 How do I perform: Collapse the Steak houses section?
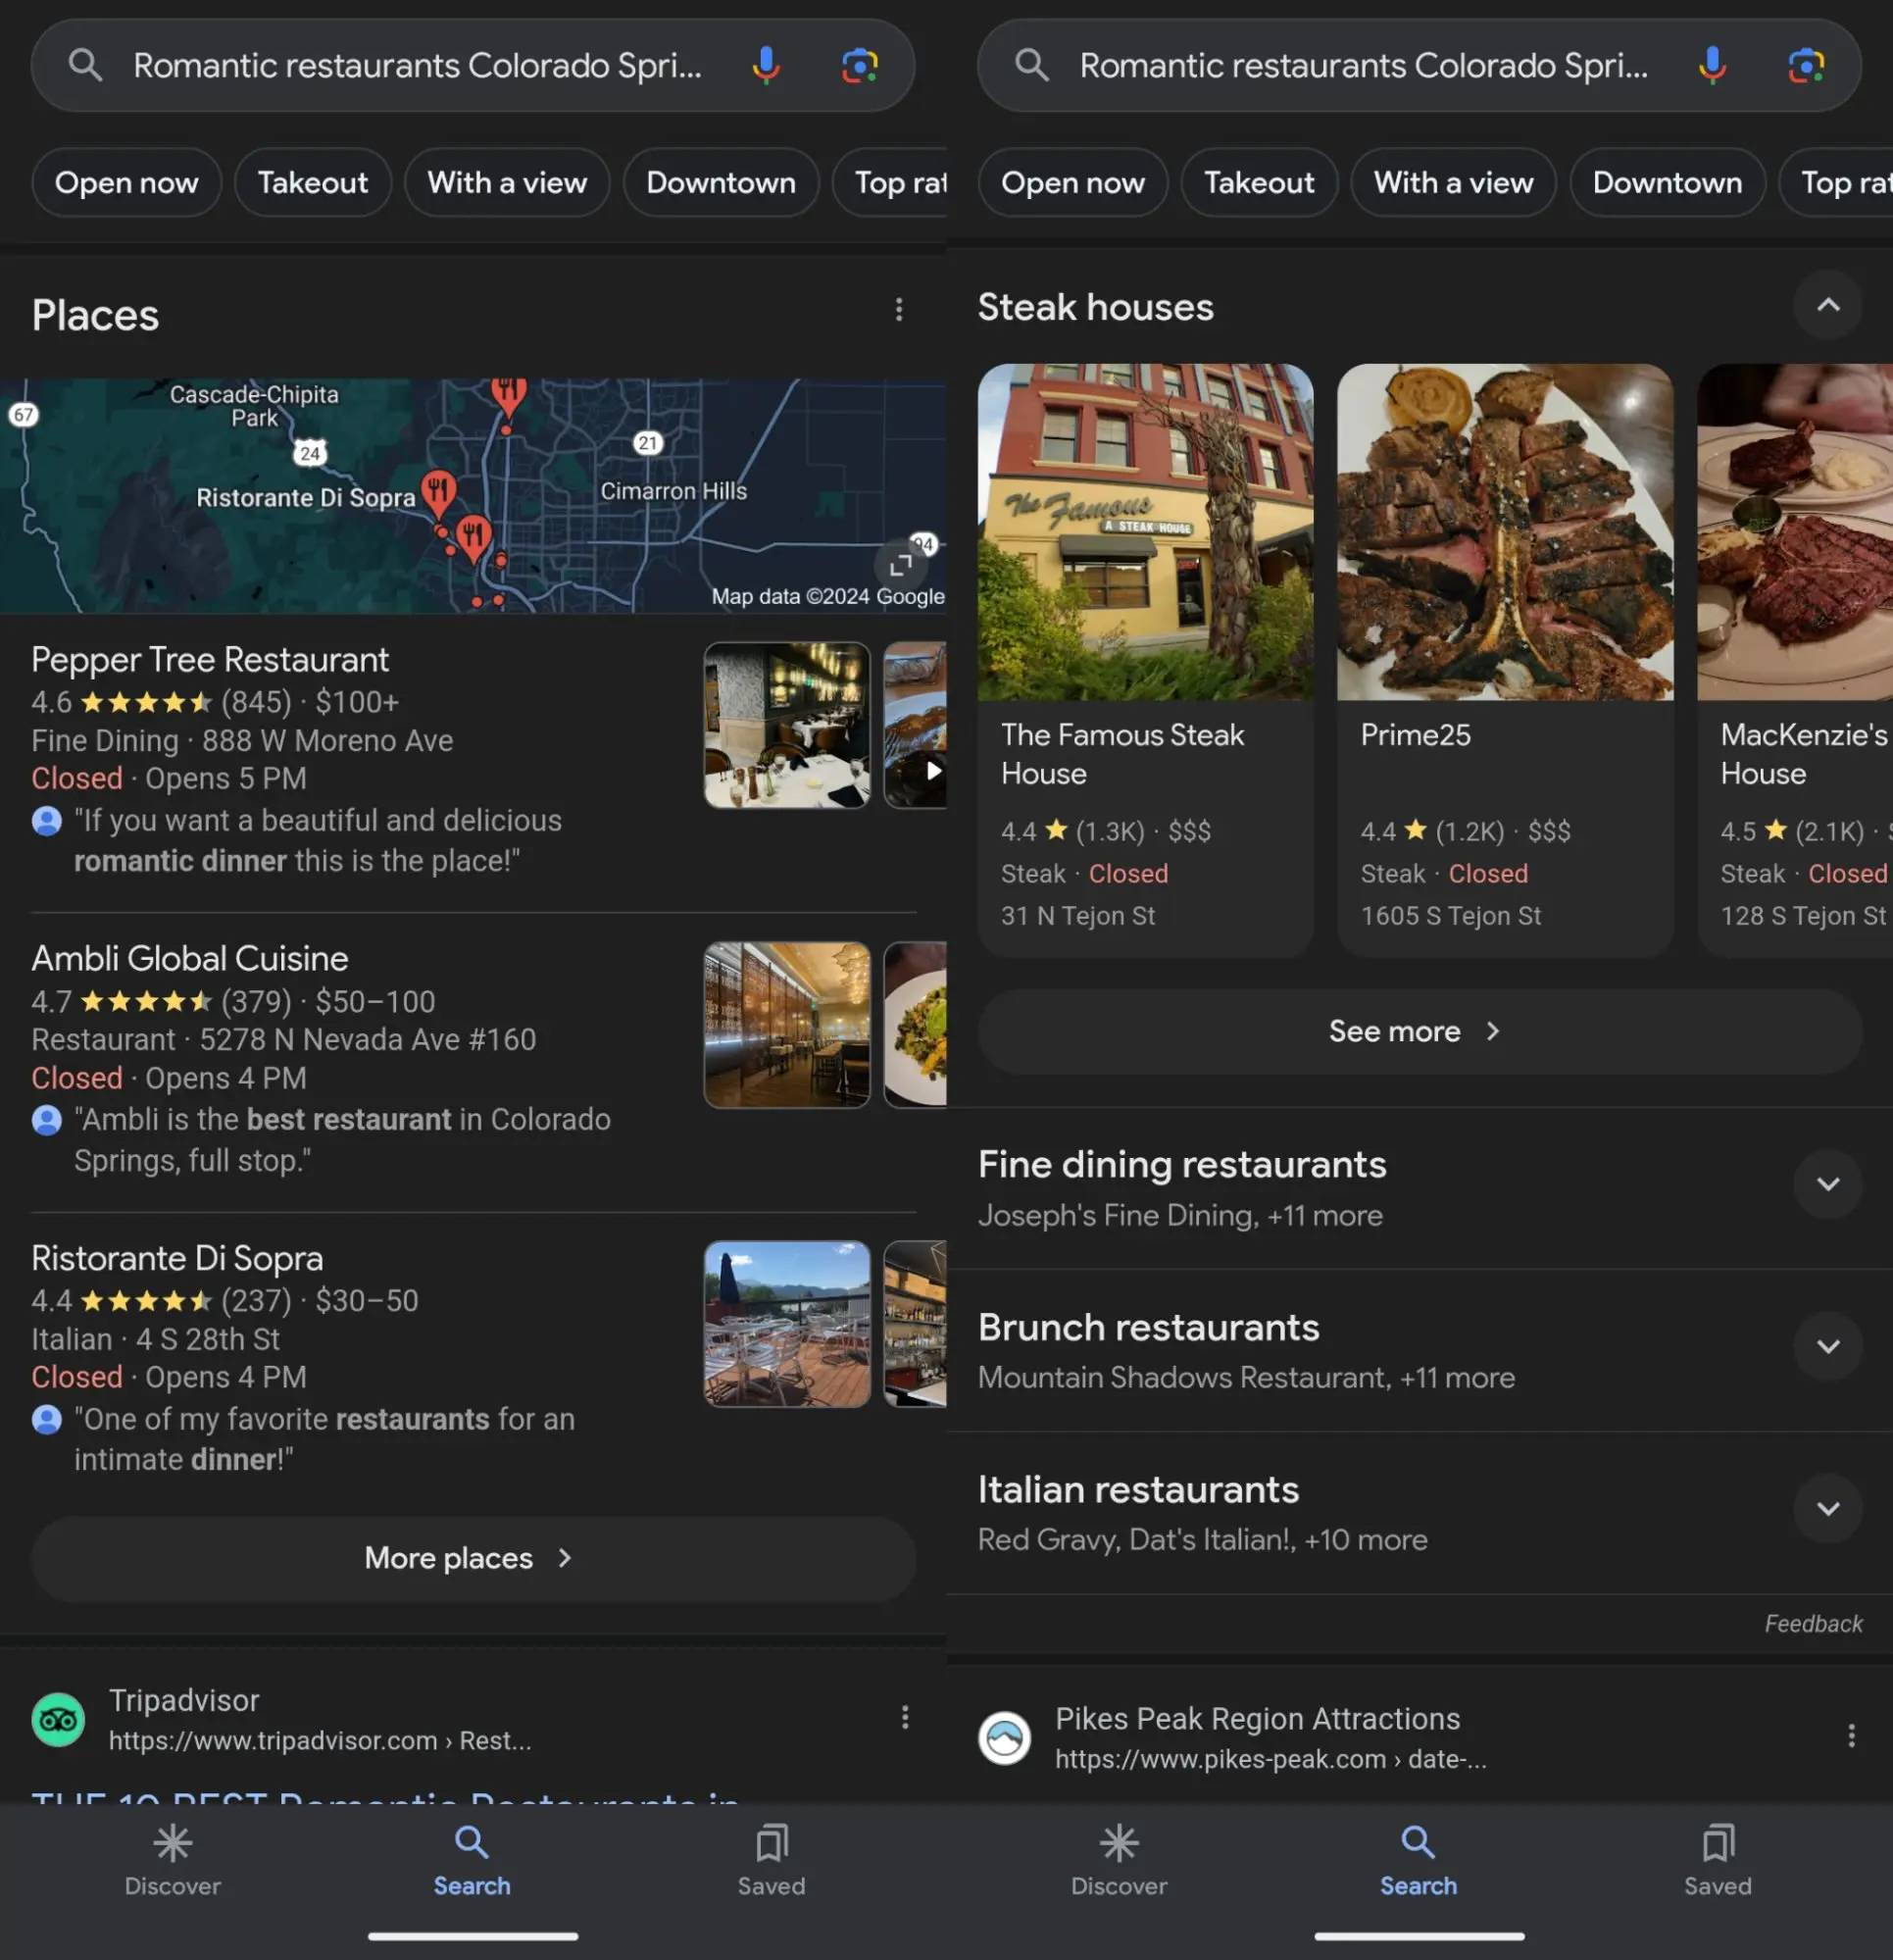(1827, 306)
